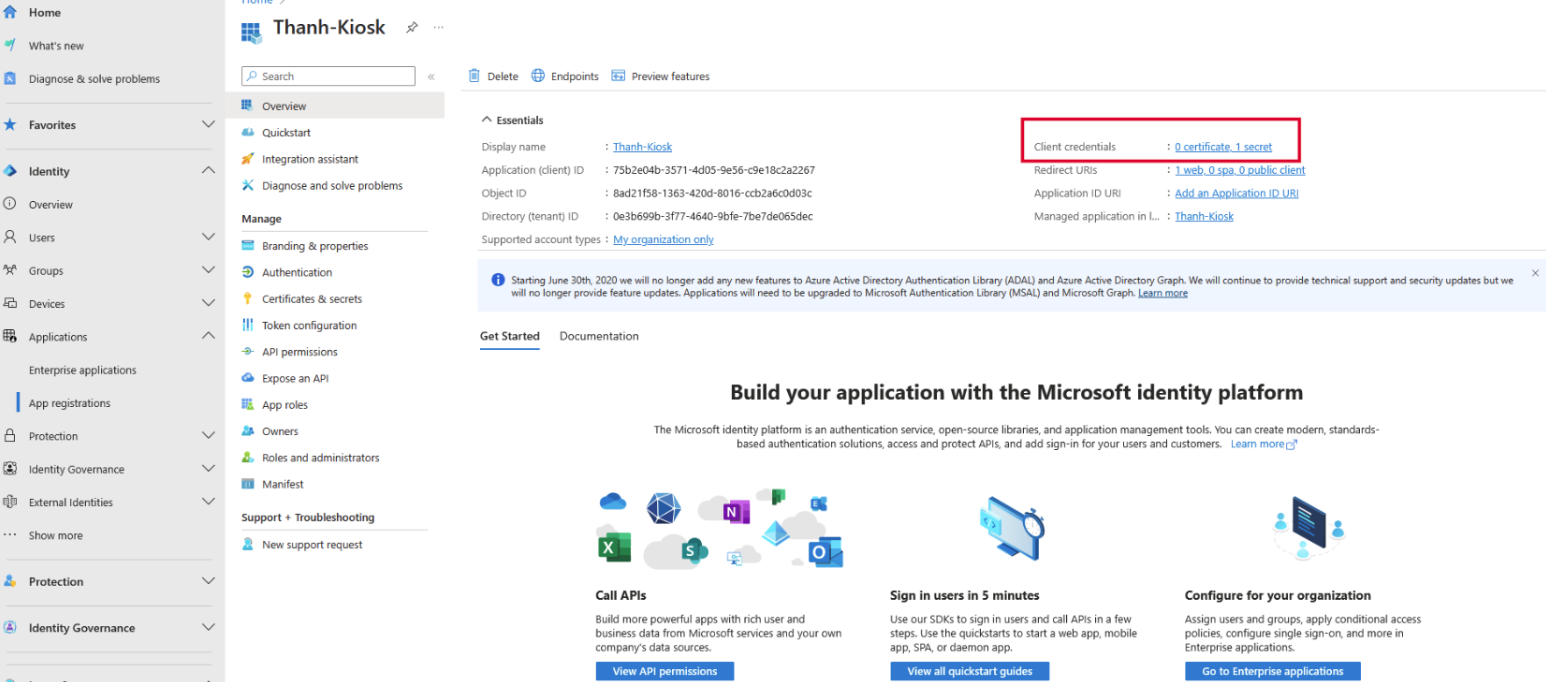Image resolution: width=1546 pixels, height=682 pixels.
Task: Click the What's new icon
Action: click(10, 45)
